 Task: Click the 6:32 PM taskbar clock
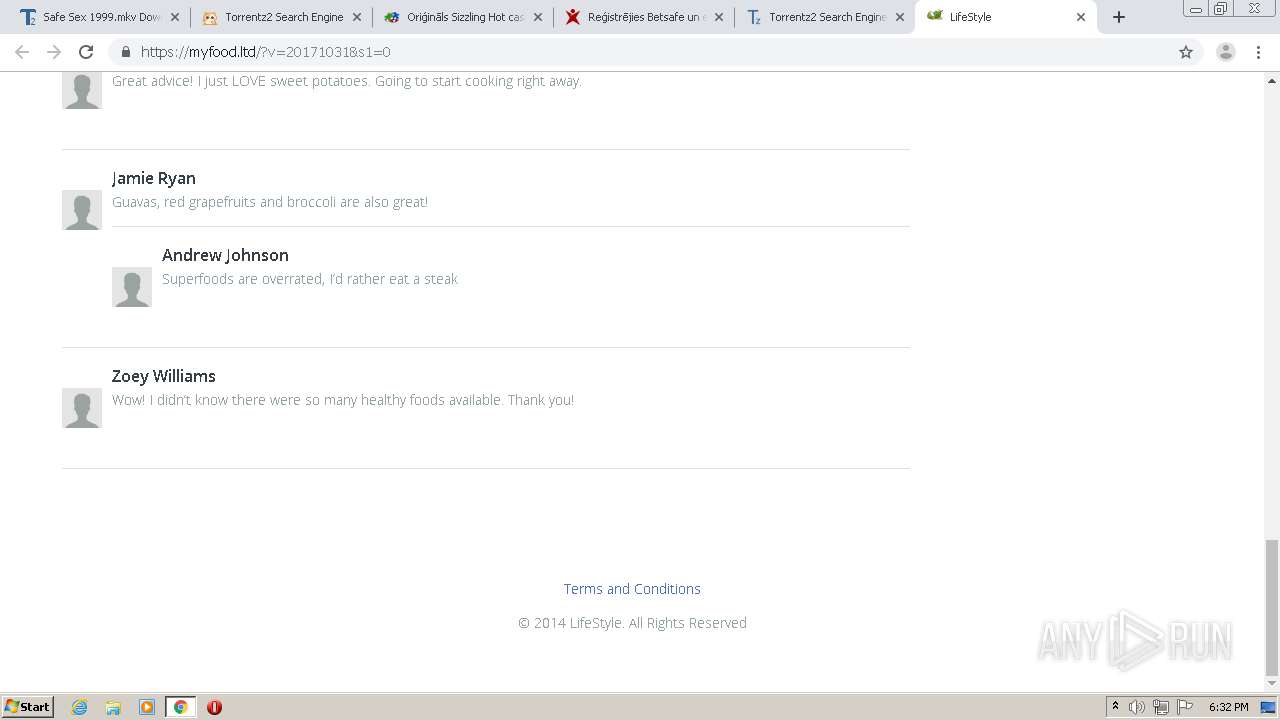click(x=1228, y=707)
